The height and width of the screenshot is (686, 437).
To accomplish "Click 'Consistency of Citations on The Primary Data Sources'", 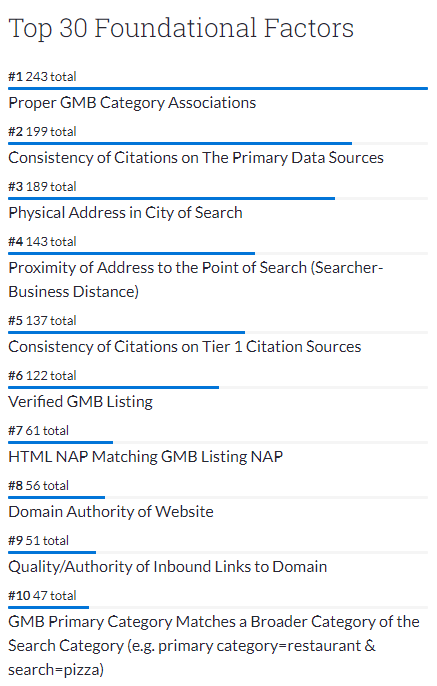I will pyautogui.click(x=196, y=158).
